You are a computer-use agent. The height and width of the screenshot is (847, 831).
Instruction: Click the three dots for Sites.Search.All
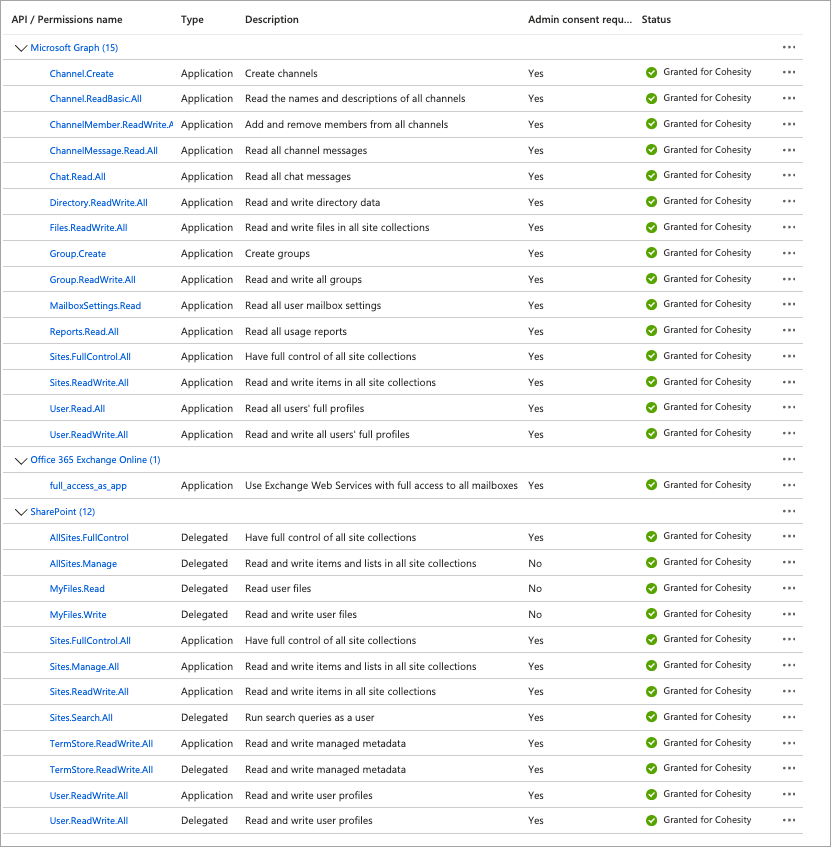[789, 717]
